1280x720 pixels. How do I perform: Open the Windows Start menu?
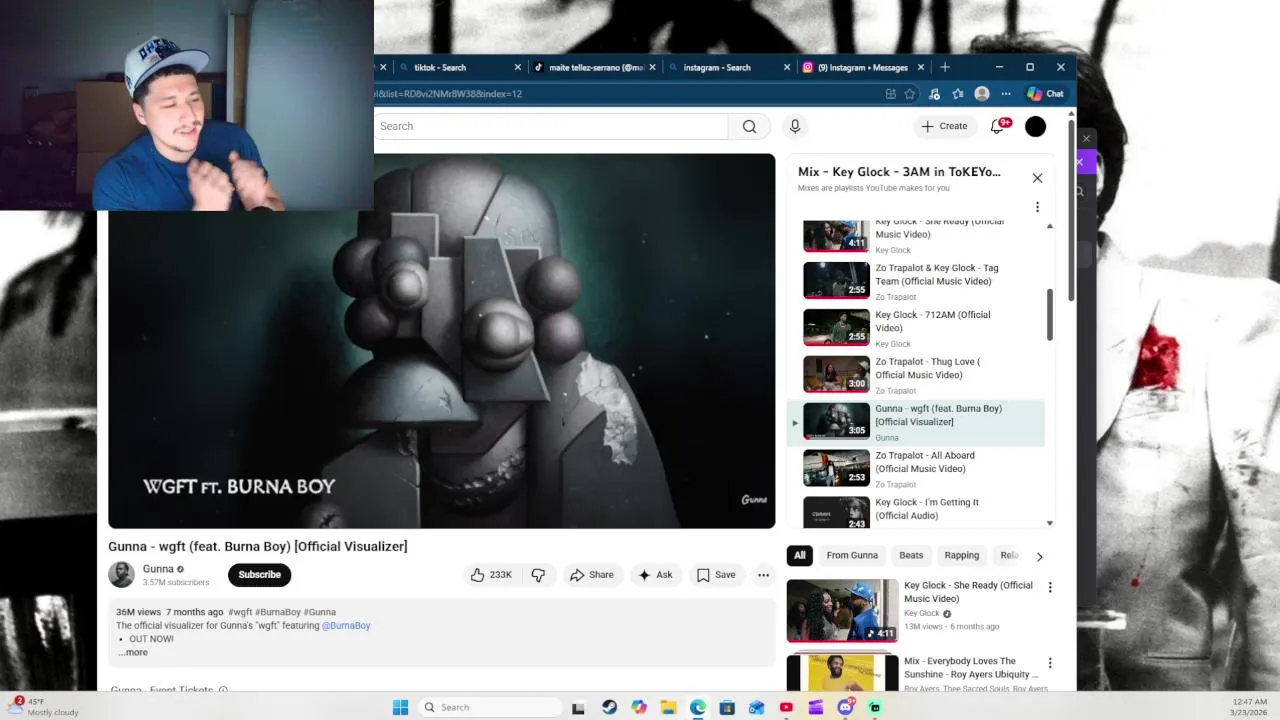coord(400,707)
